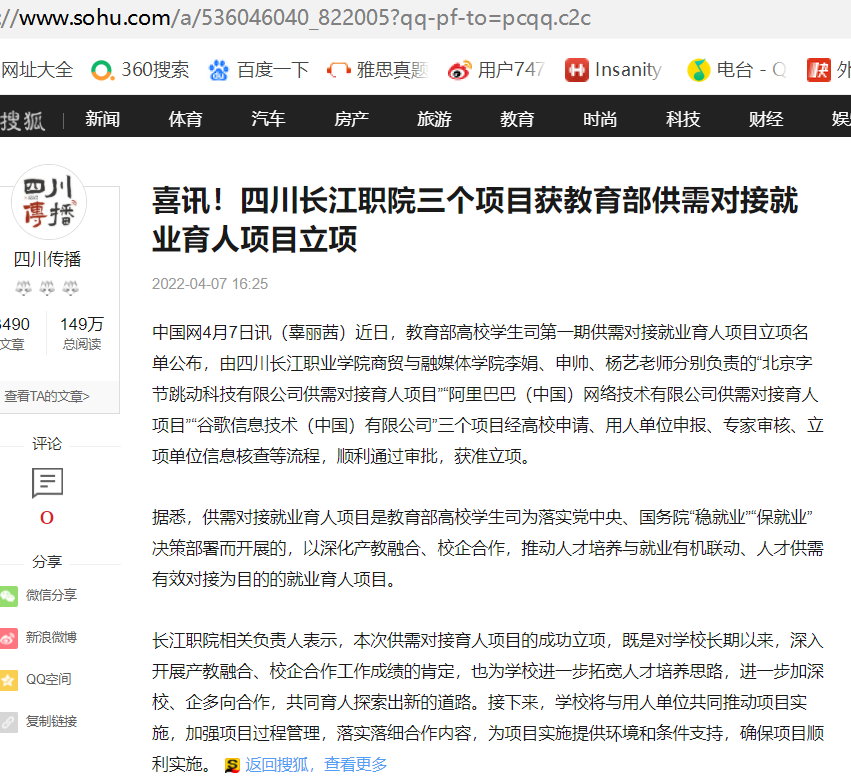Open the 体育 navigation item
This screenshot has width=851, height=784.
[185, 119]
